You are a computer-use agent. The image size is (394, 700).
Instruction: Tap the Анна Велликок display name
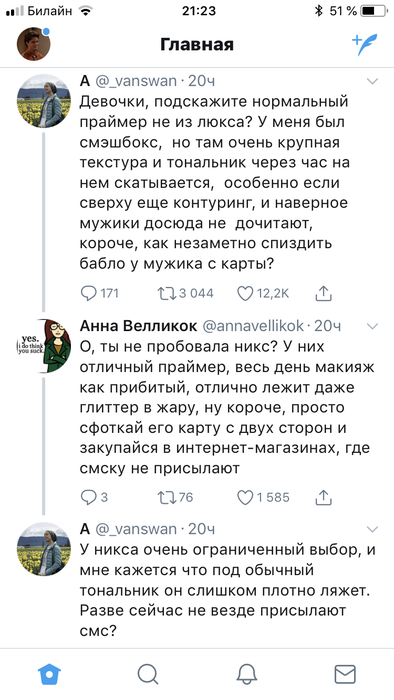coord(138,326)
